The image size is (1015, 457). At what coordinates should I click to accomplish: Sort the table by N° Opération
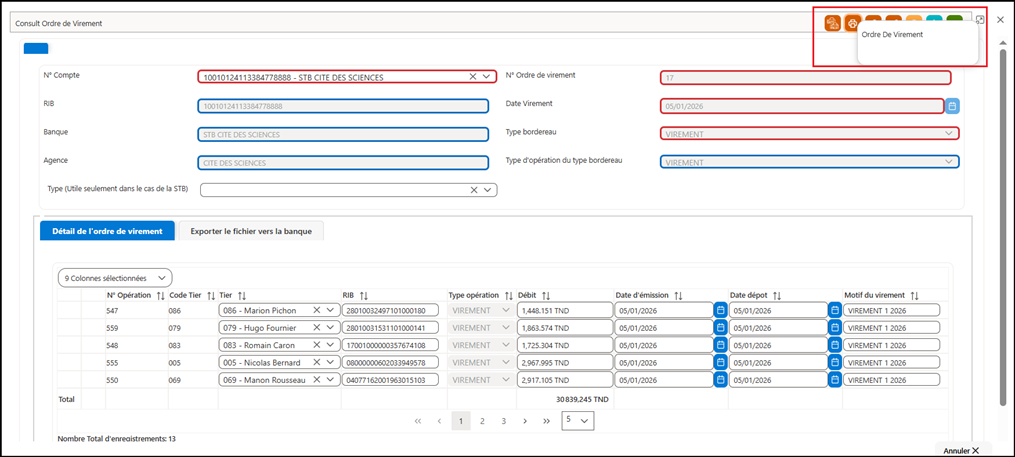pos(161,295)
